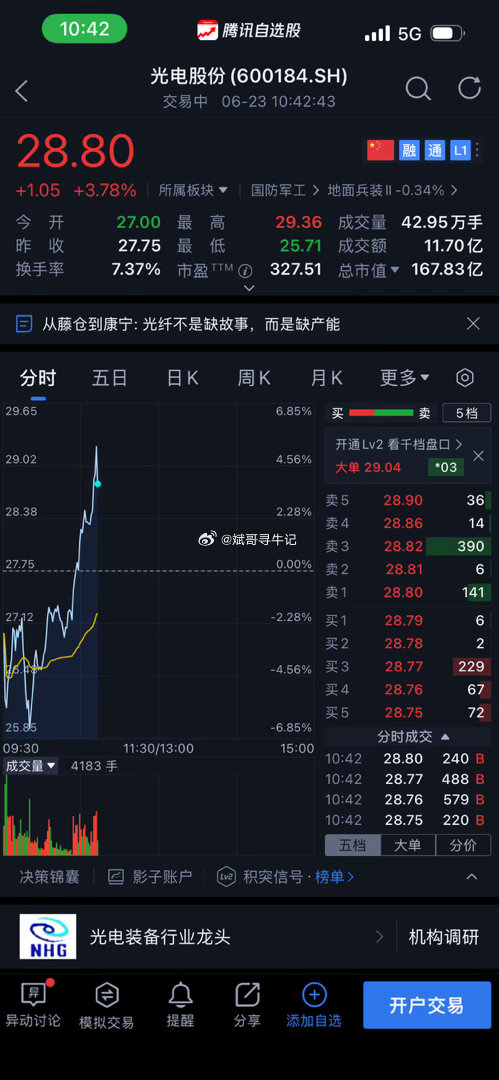Tap the 融 margin trading badge
The height and width of the screenshot is (1080, 499).
point(409,150)
